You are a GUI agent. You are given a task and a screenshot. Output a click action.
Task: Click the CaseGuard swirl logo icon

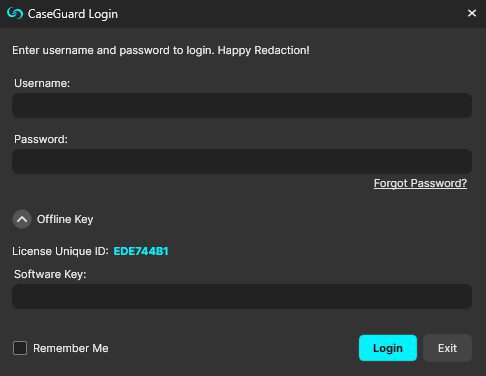coord(15,14)
